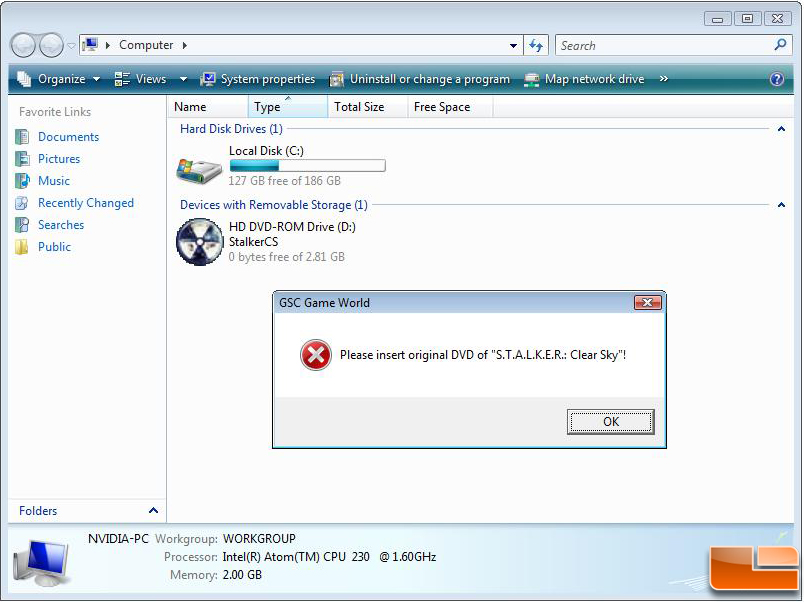Click System properties in the toolbar
Viewport: 804px width, 602px height.
click(x=257, y=79)
